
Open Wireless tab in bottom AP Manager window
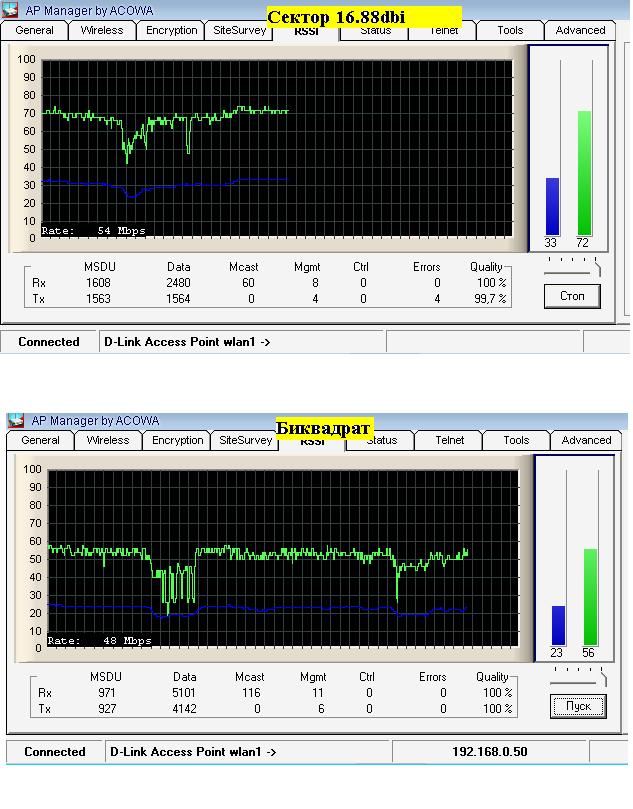(x=108, y=441)
